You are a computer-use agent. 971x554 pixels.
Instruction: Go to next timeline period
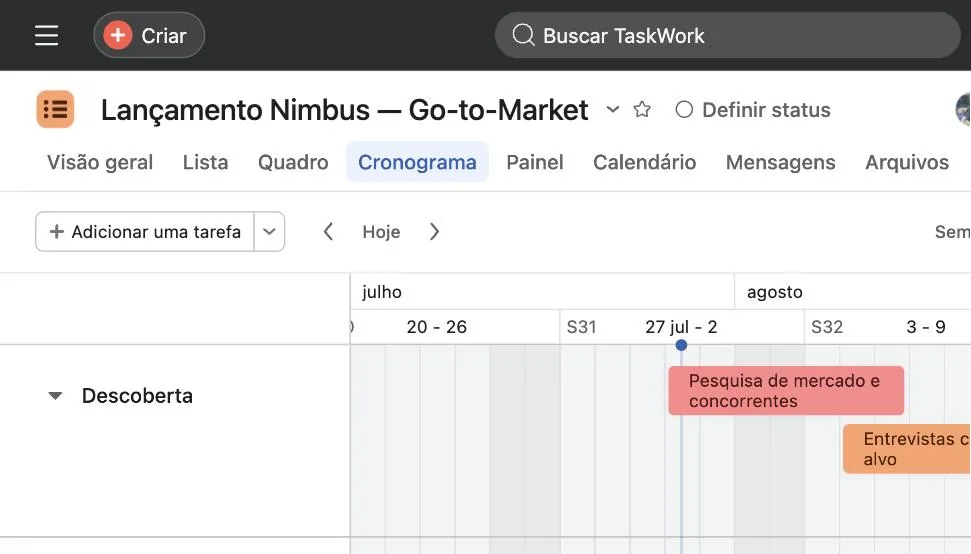click(434, 232)
